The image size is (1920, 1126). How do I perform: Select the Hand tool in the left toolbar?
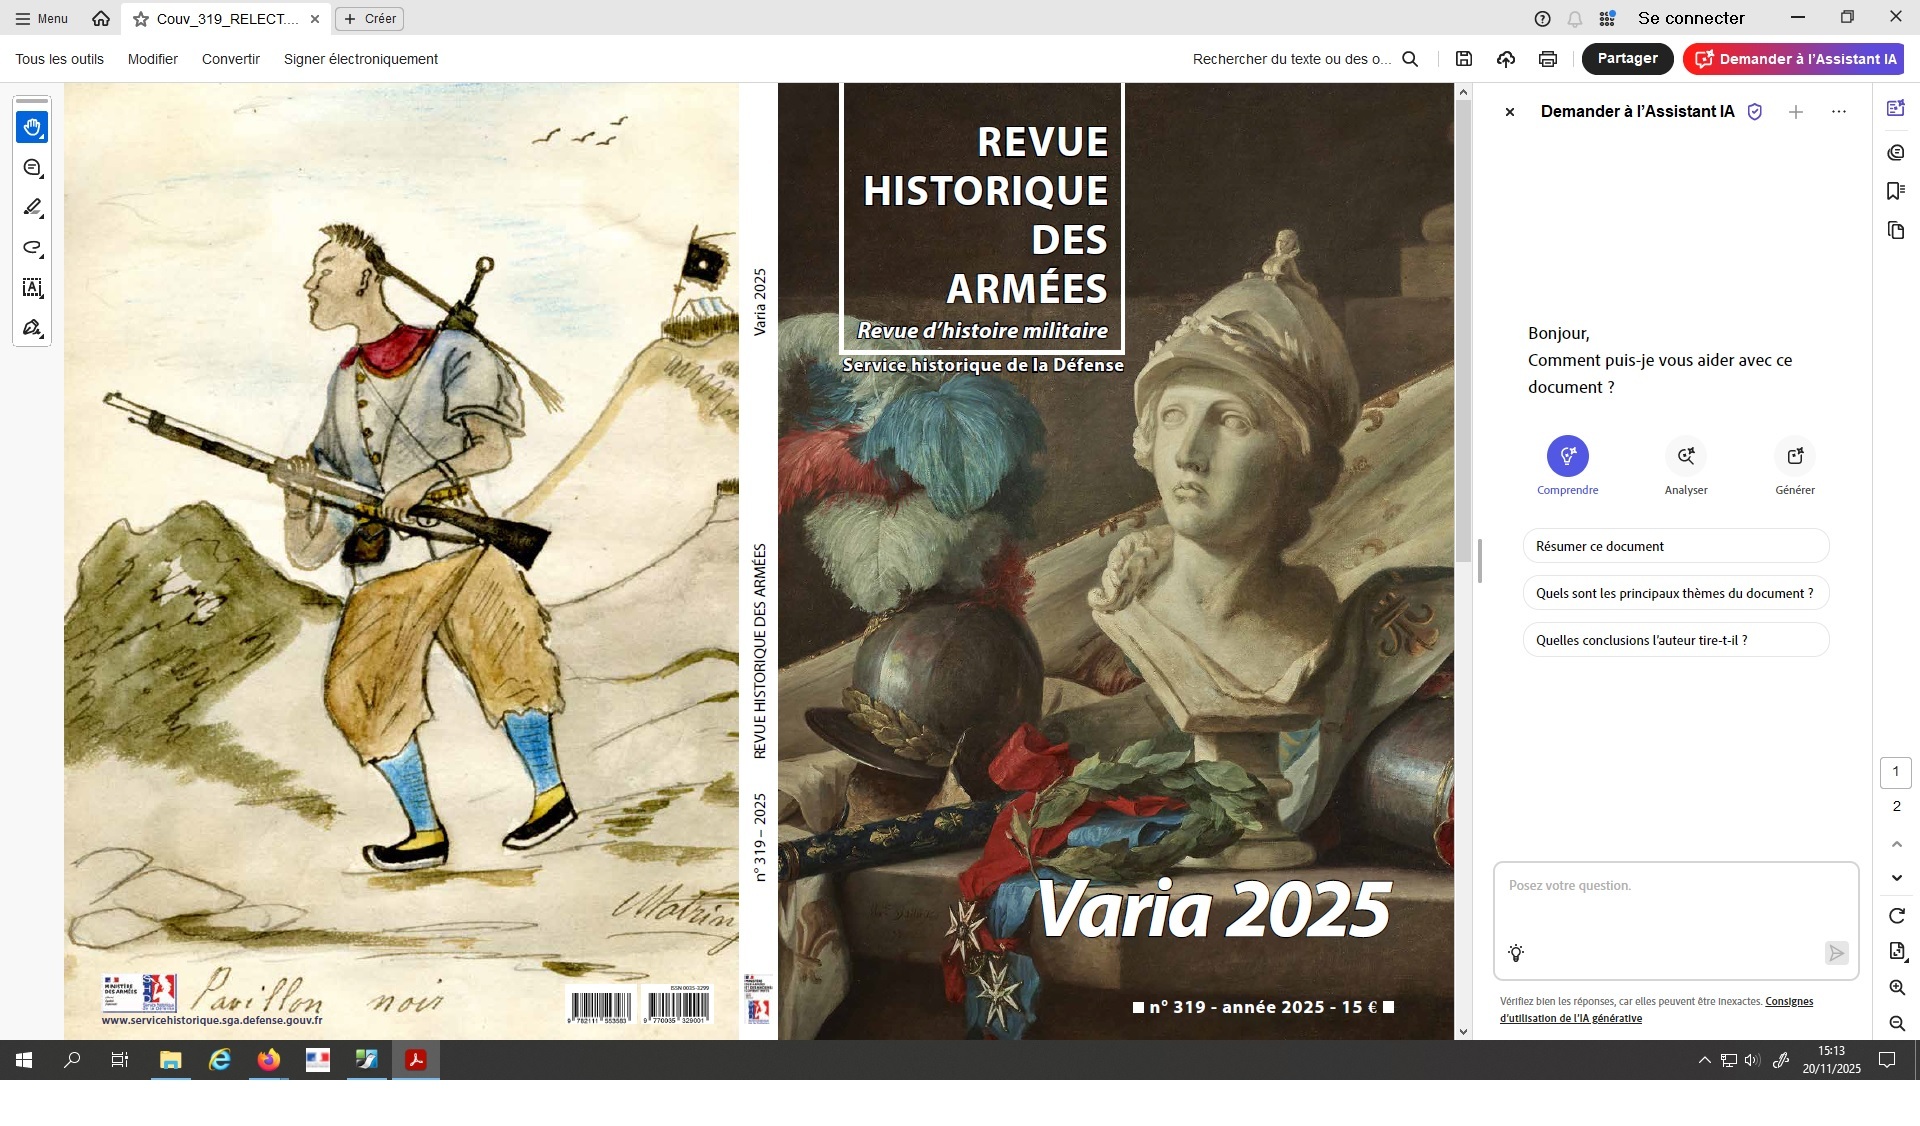(32, 127)
